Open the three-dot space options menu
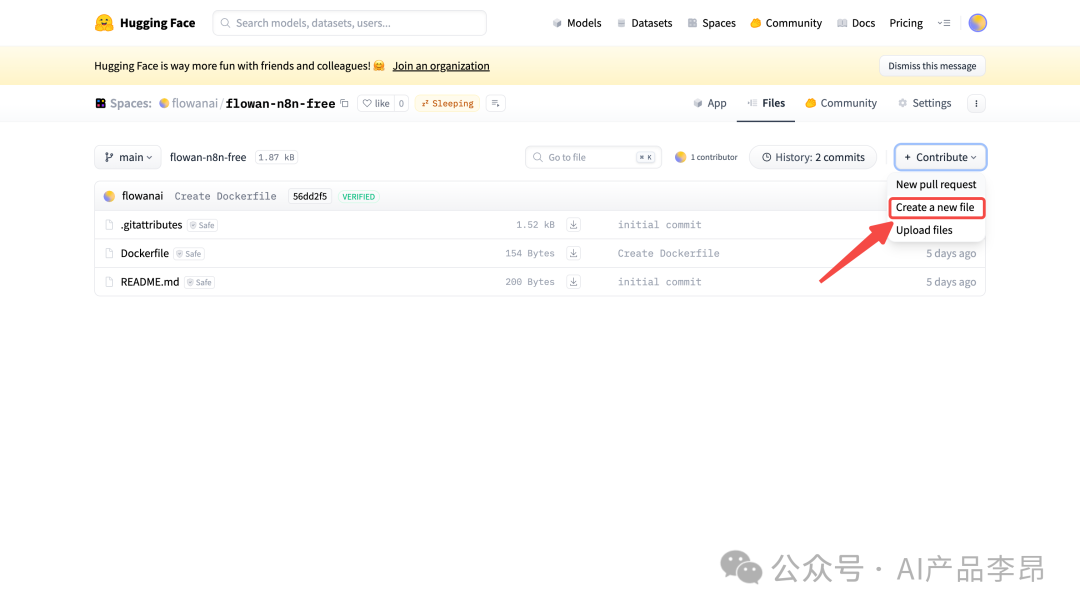Image resolution: width=1080 pixels, height=612 pixels. pyautogui.click(x=976, y=103)
